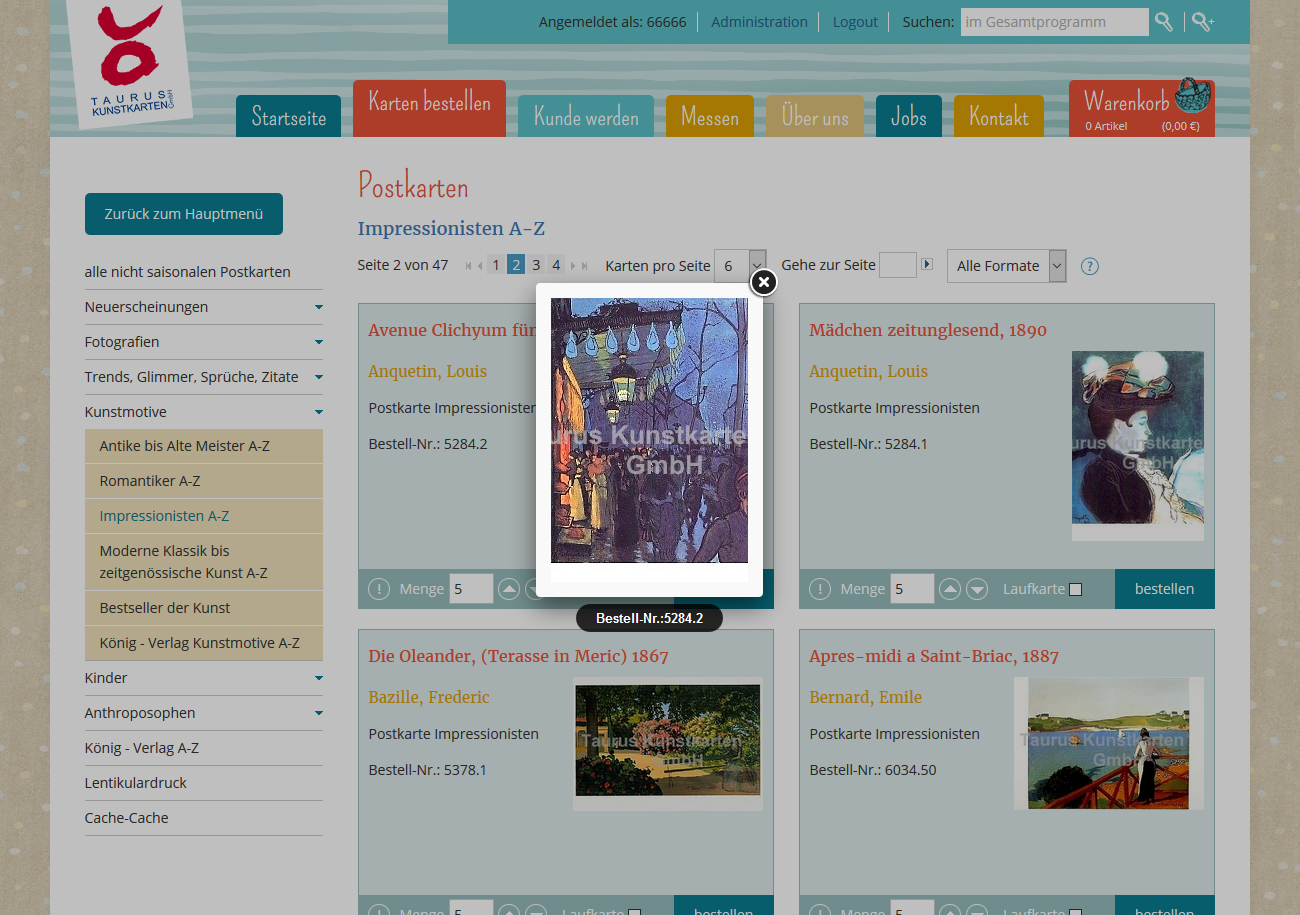Select König - Verlag A-Z category
1300x915 pixels.
tap(142, 748)
